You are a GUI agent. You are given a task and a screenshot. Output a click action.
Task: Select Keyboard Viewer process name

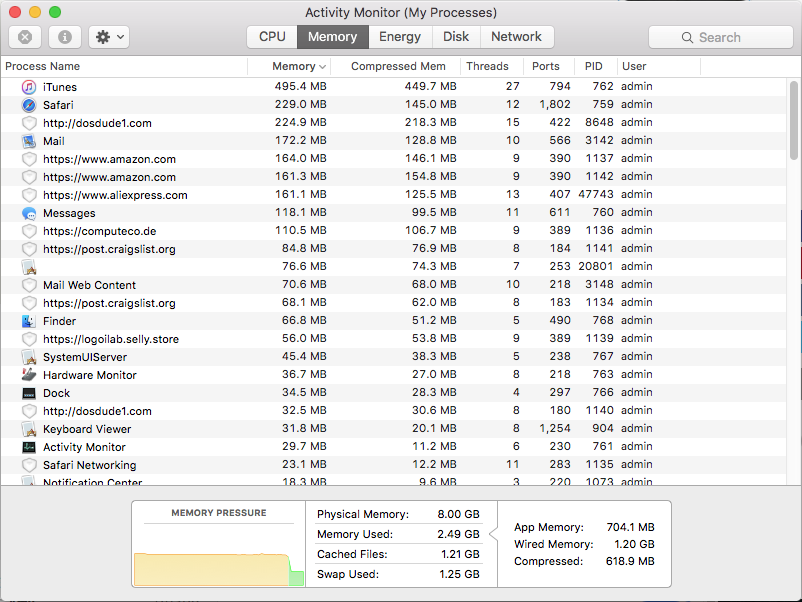tap(87, 429)
